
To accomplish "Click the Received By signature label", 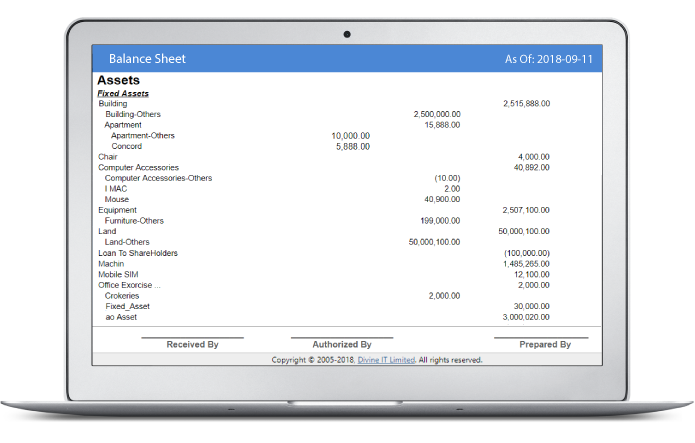I will (192, 344).
